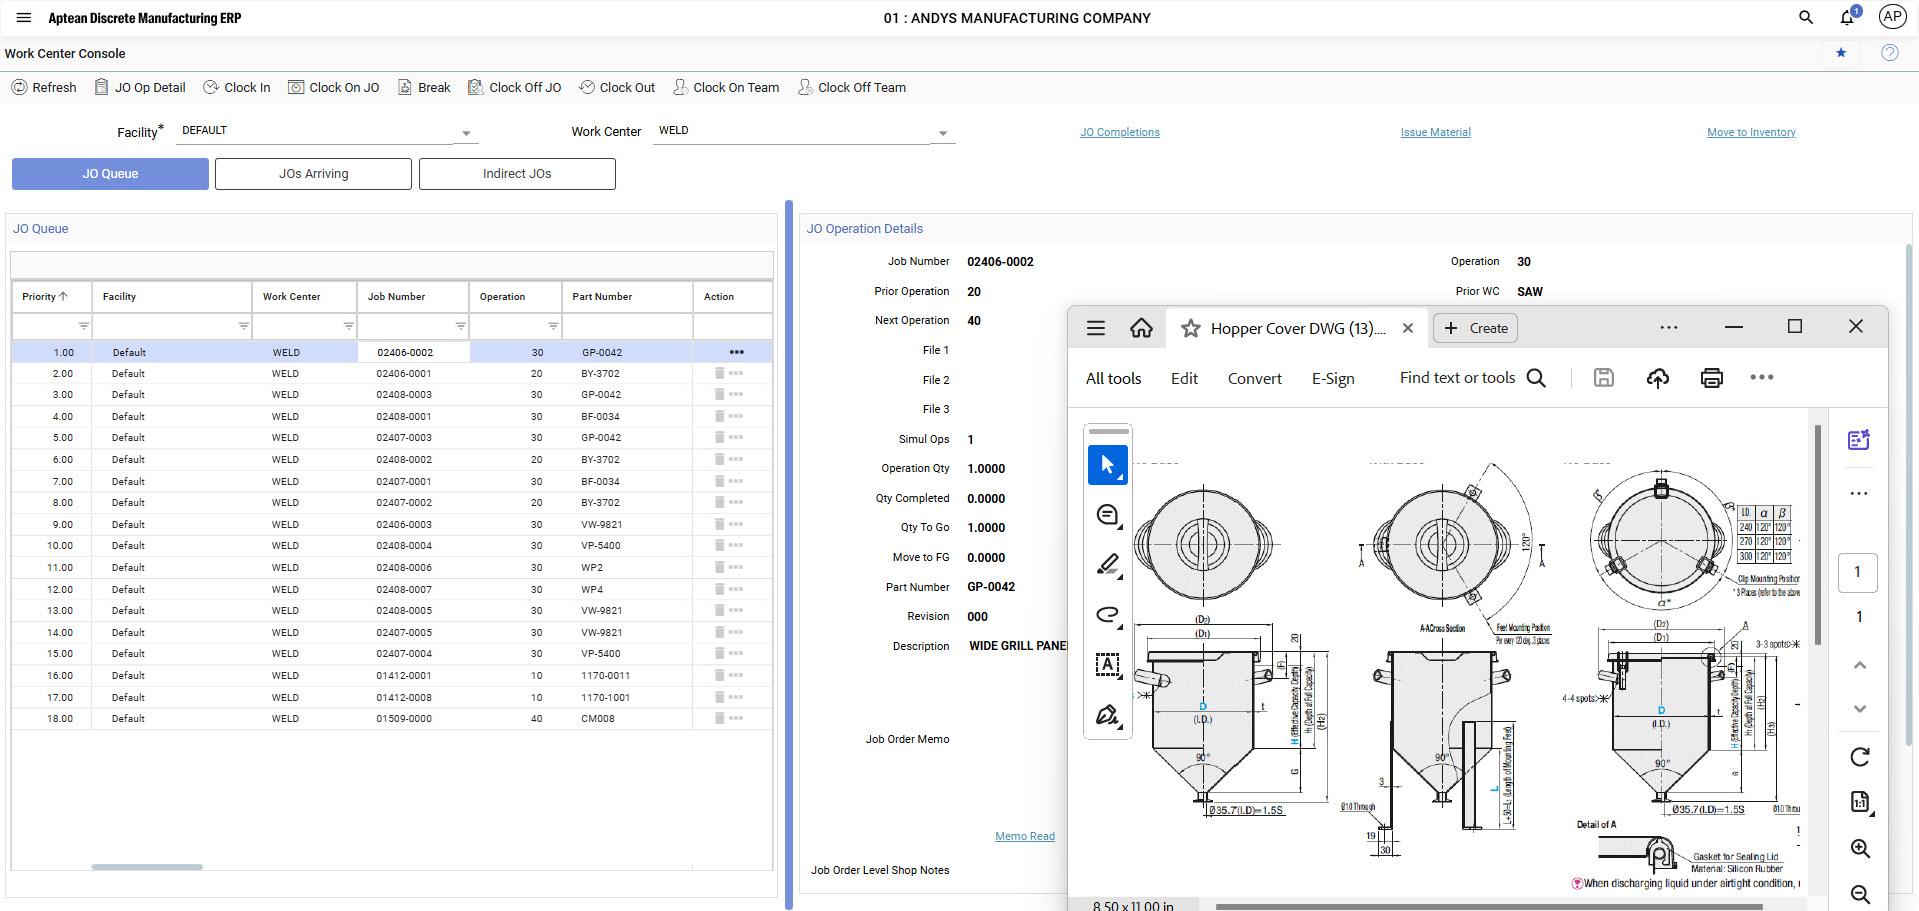Expand the Facility dropdown
The image size is (1919, 911).
tap(466, 133)
